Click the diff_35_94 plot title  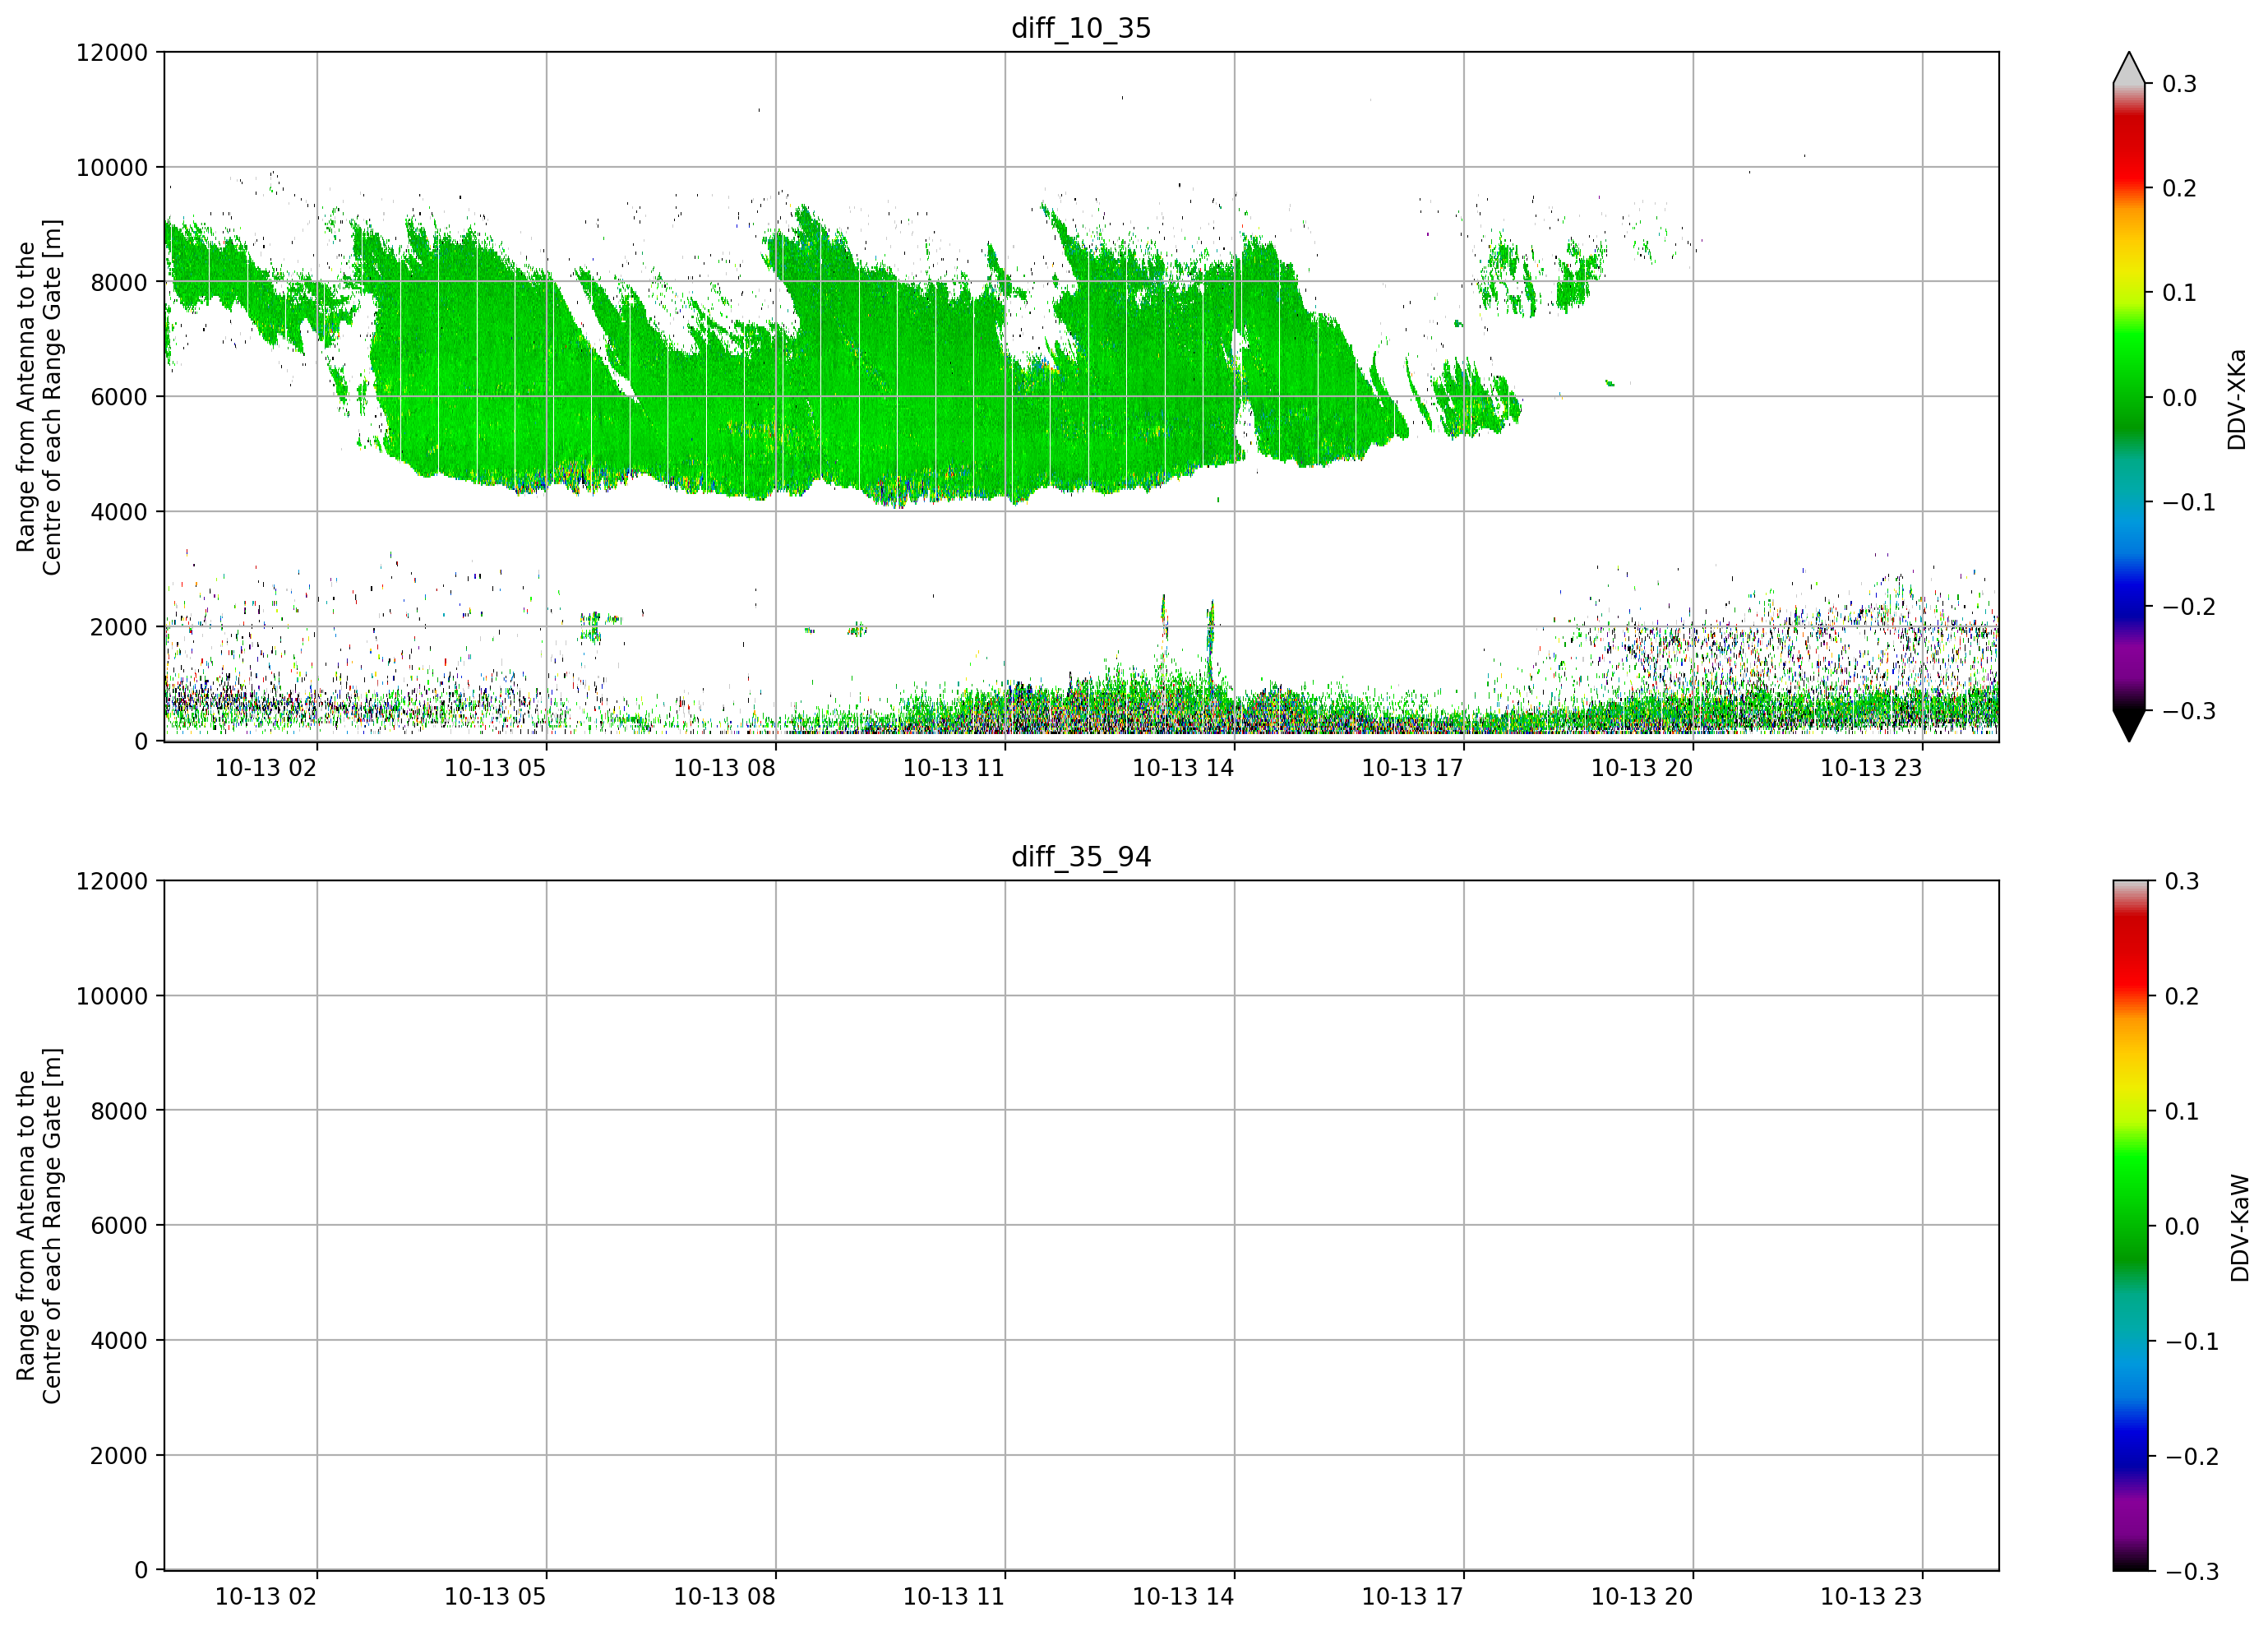click(x=1081, y=857)
